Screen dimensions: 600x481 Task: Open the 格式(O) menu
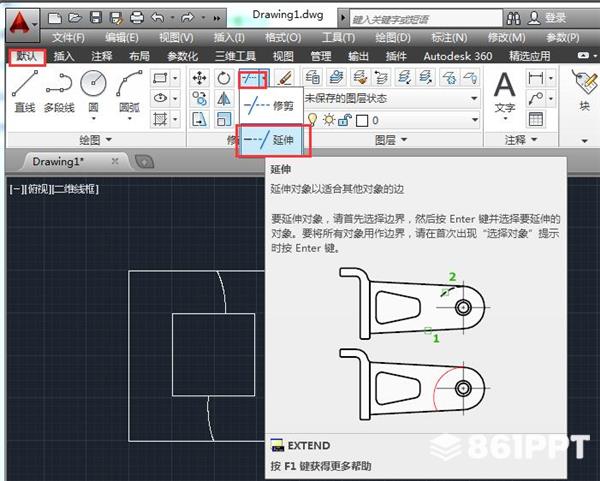click(283, 38)
